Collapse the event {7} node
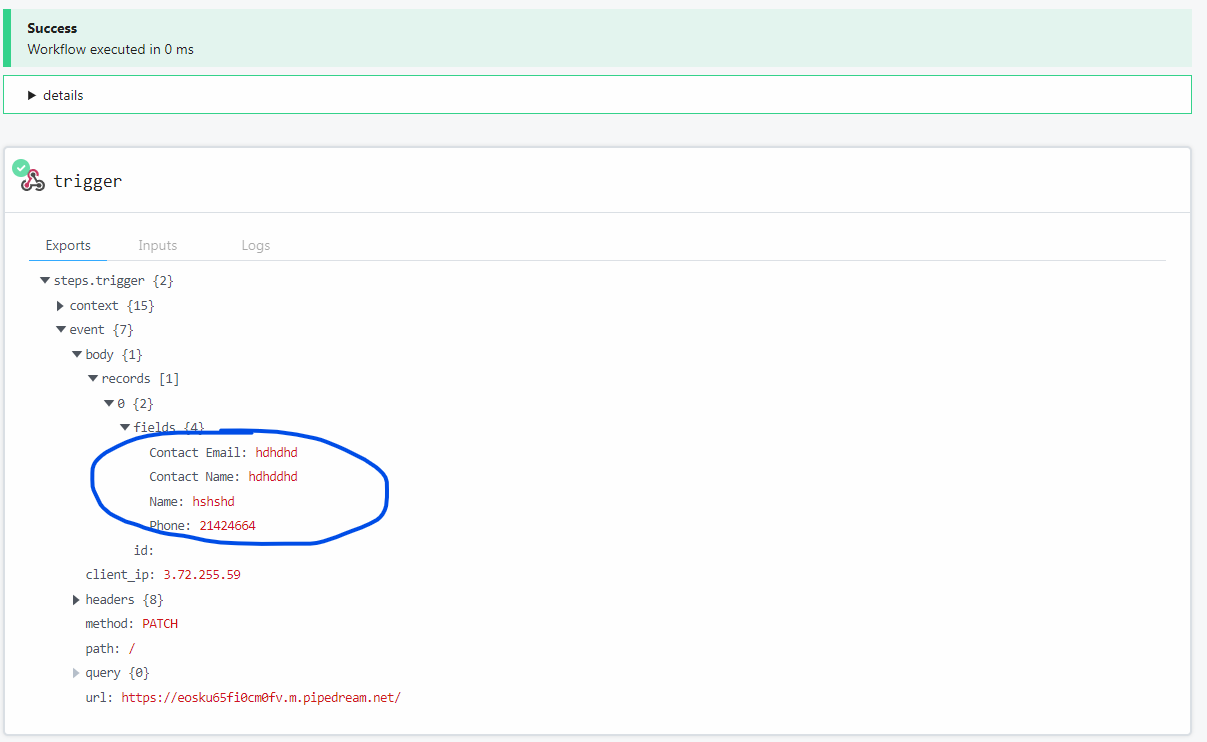 [61, 330]
